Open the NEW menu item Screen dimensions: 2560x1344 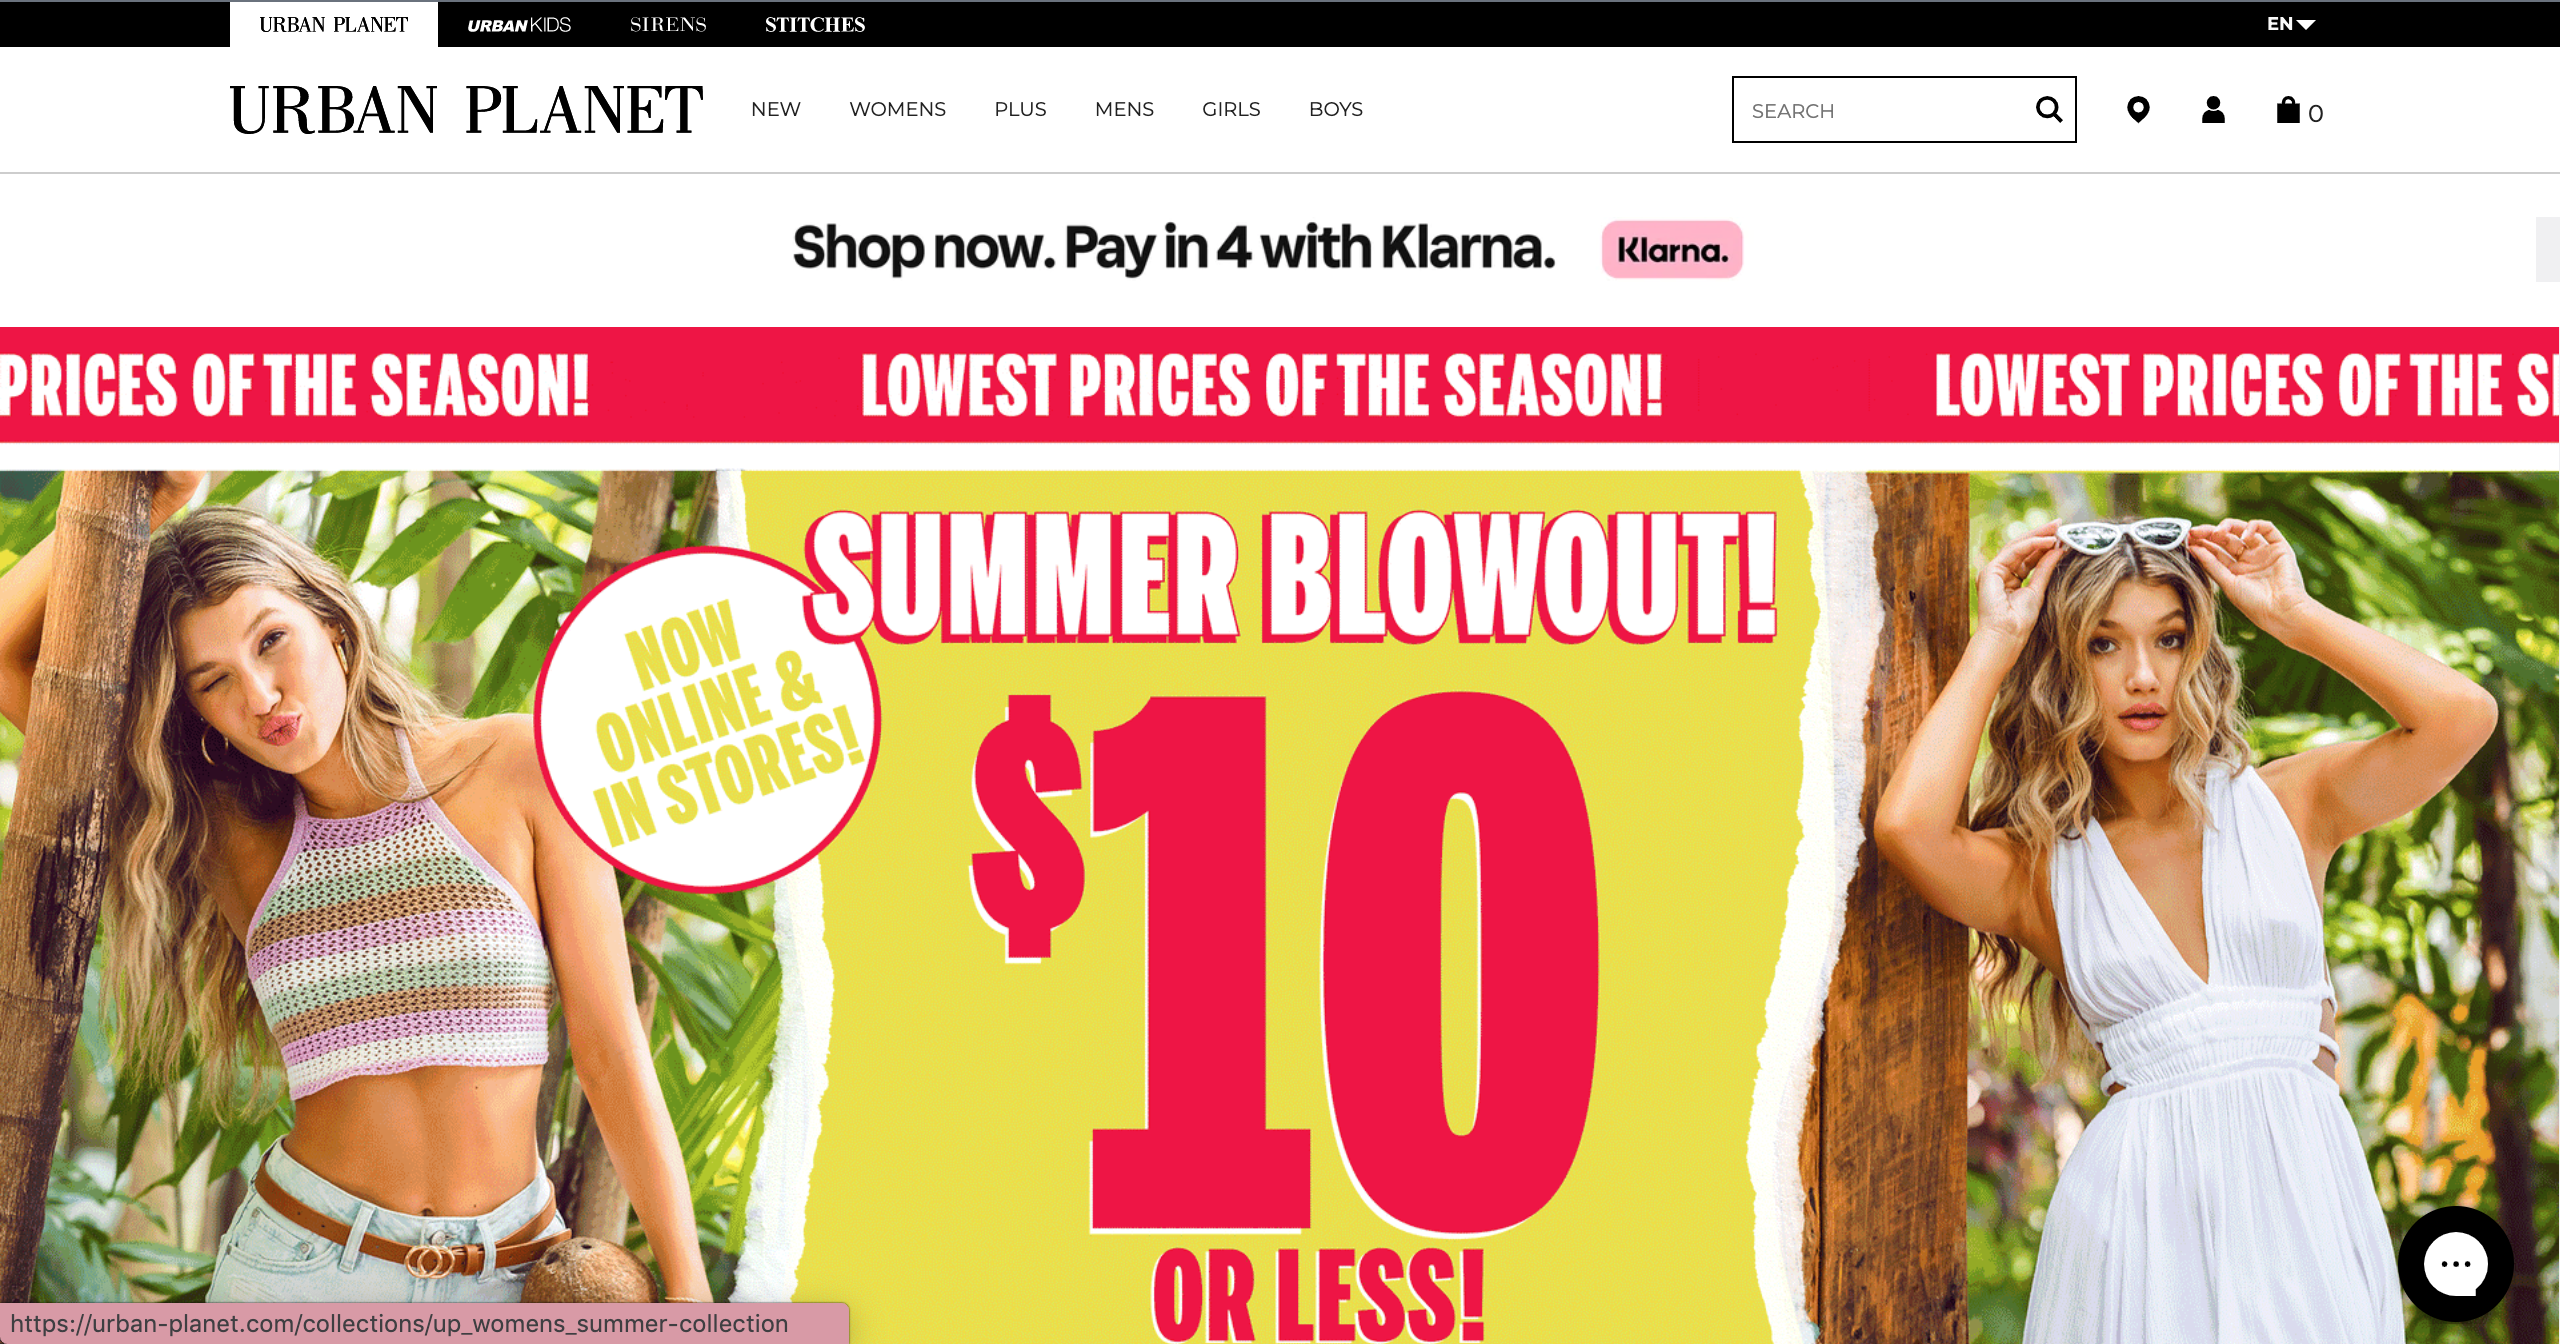point(776,109)
